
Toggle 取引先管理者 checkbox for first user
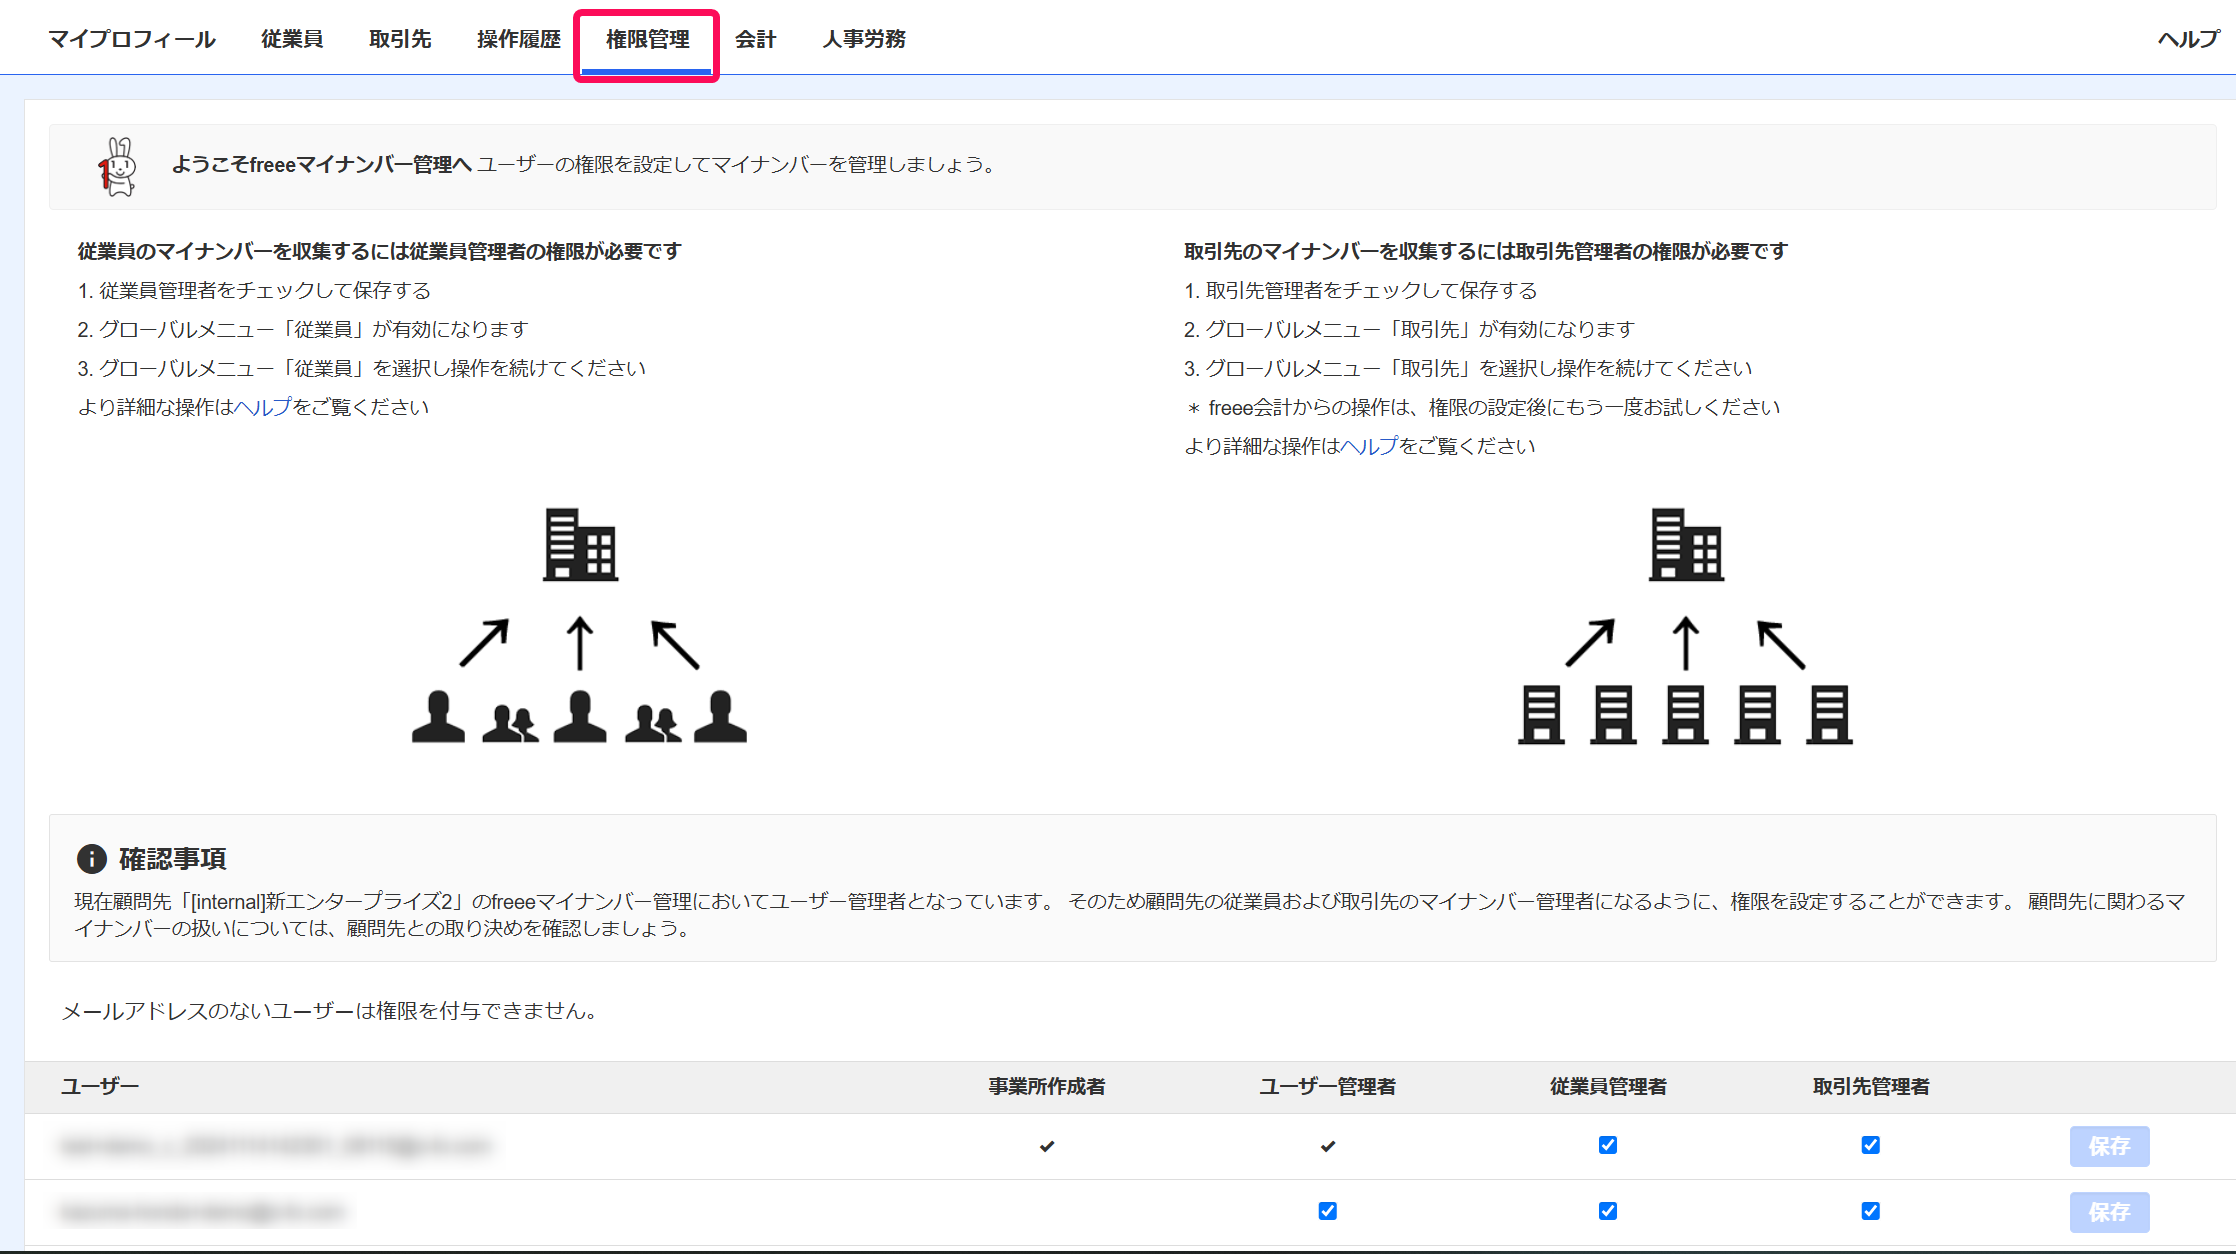point(1870,1145)
